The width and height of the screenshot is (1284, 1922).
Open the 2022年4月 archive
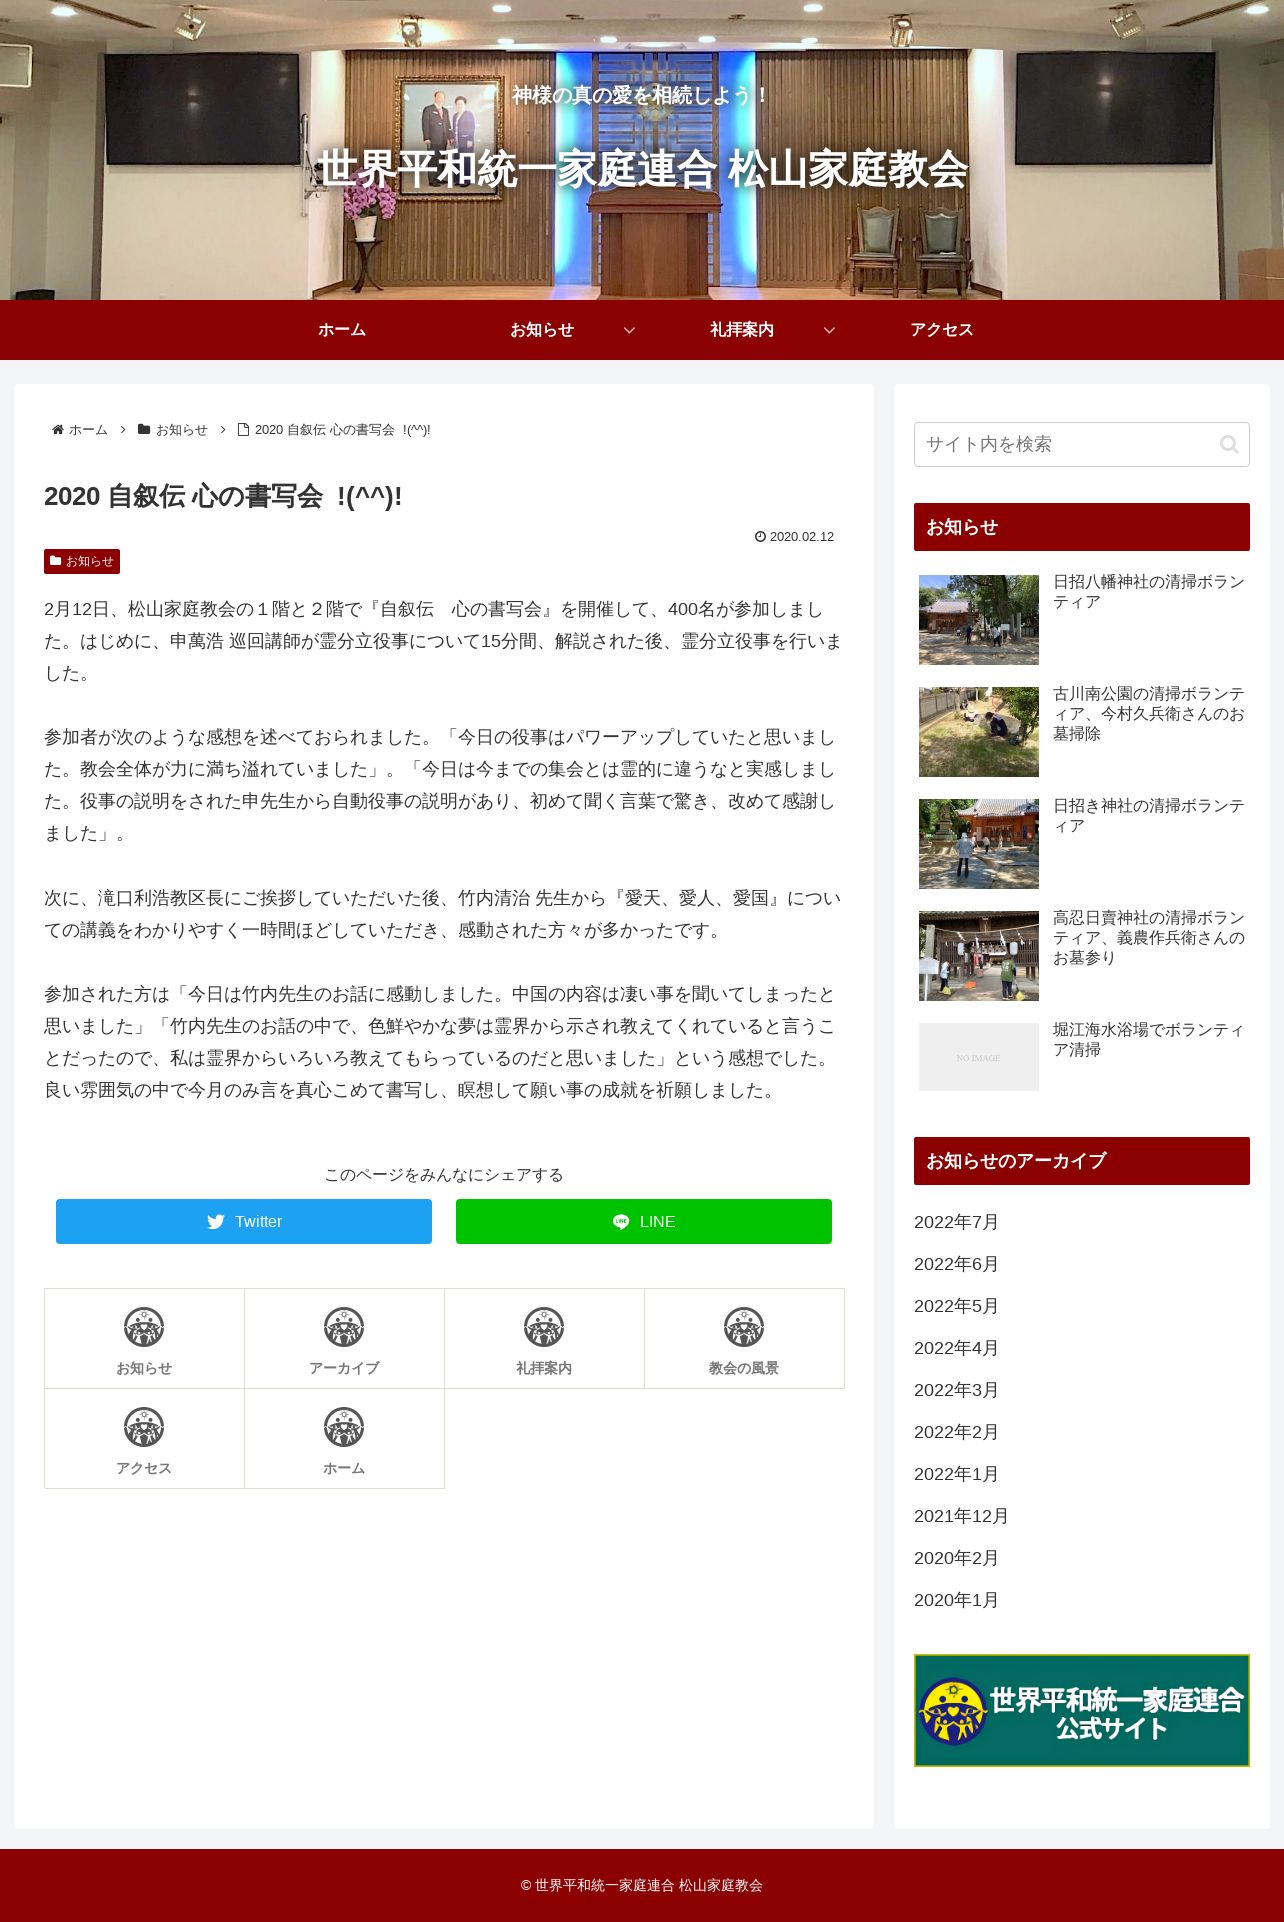pyautogui.click(x=956, y=1348)
